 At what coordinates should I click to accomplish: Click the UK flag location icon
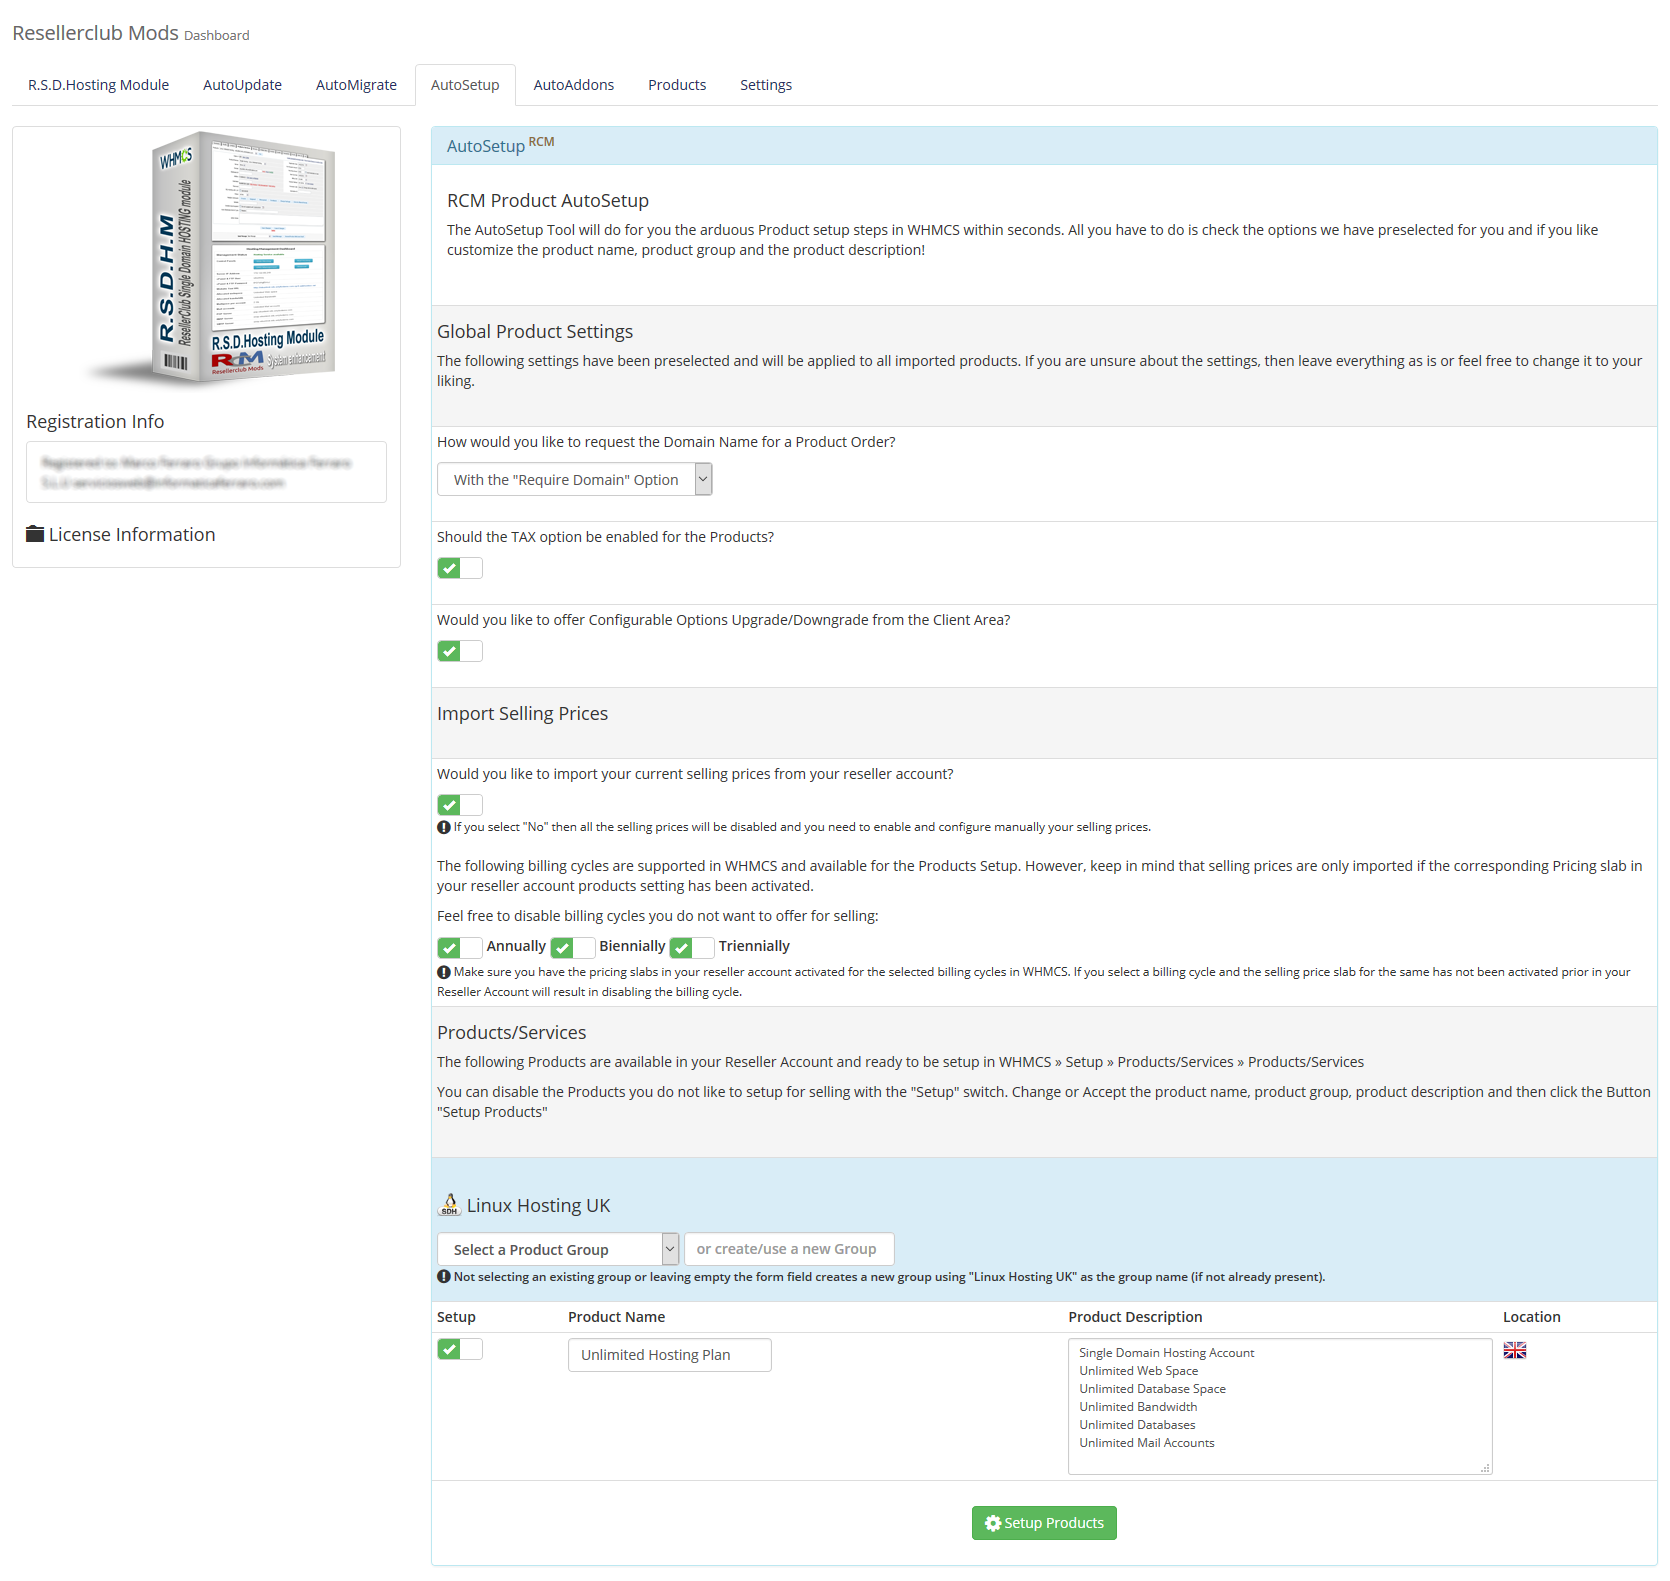click(1515, 1350)
